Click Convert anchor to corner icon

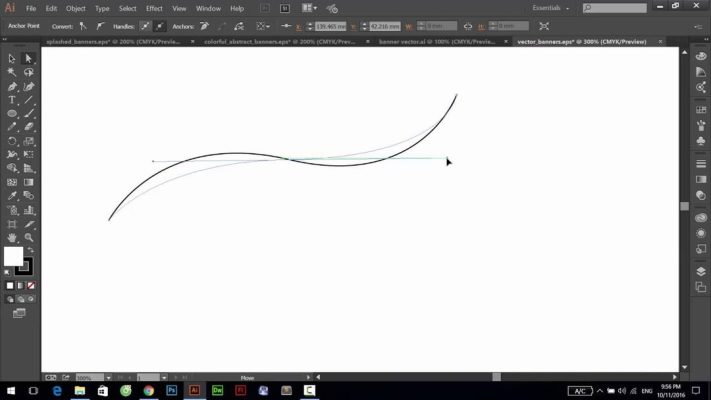(x=82, y=25)
